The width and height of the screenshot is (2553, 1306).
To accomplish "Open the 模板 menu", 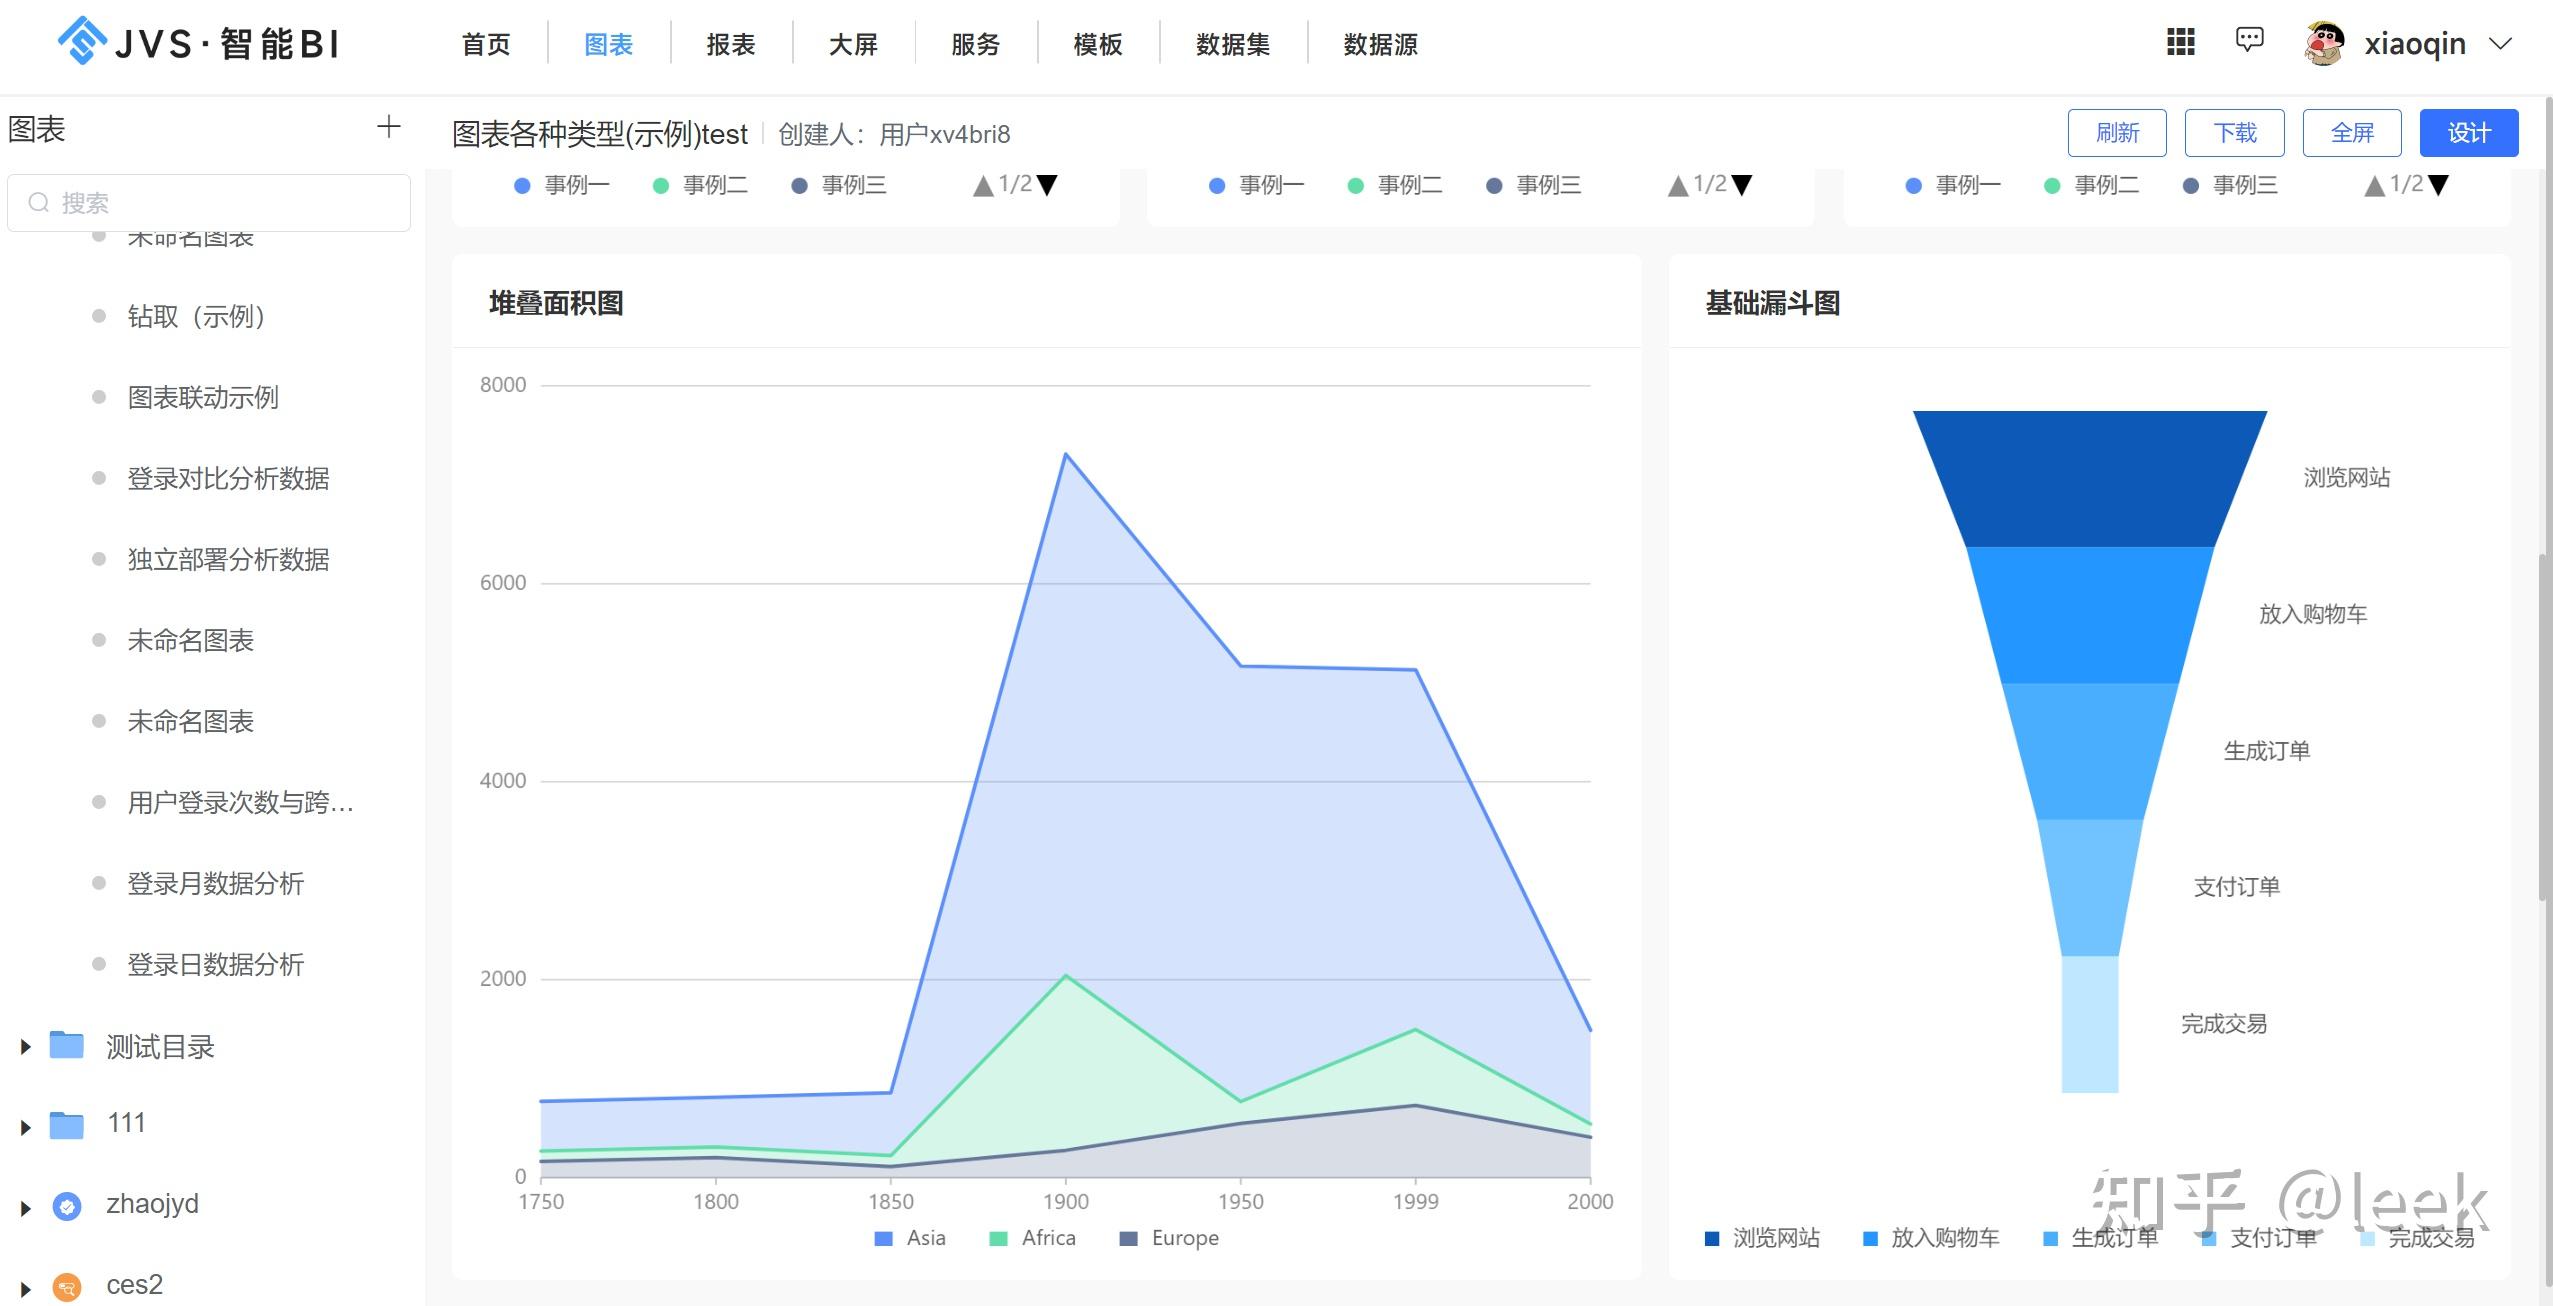I will point(1098,44).
